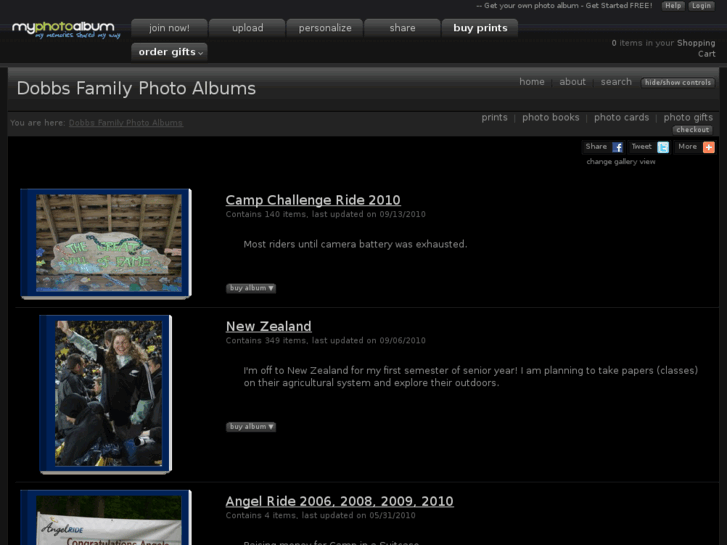Open the search page
727x545 pixels.
coord(616,82)
